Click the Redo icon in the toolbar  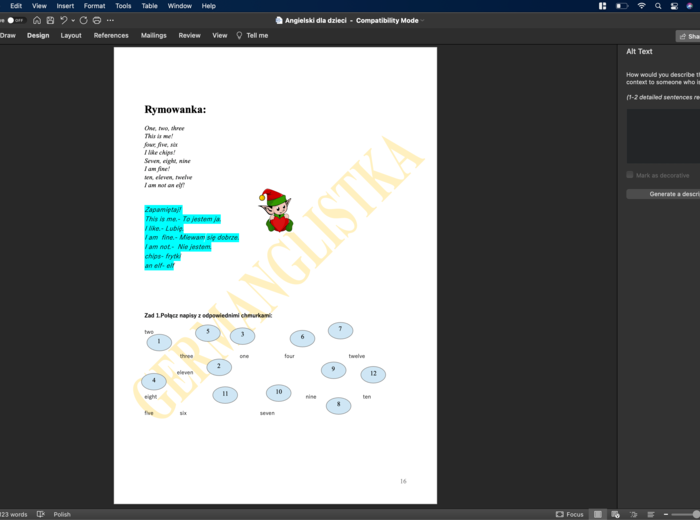(x=83, y=20)
